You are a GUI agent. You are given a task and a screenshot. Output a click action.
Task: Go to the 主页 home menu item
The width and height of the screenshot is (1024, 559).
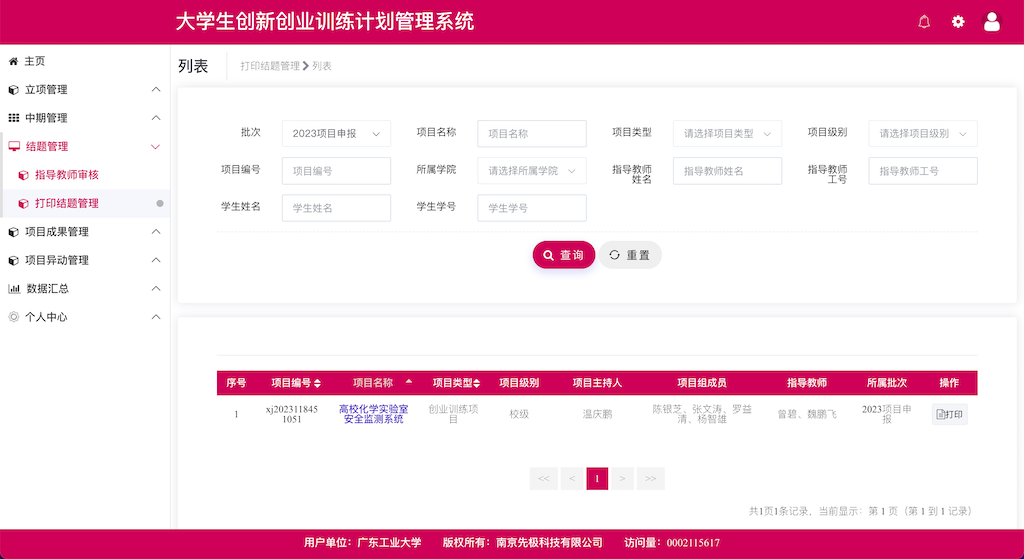(34, 61)
